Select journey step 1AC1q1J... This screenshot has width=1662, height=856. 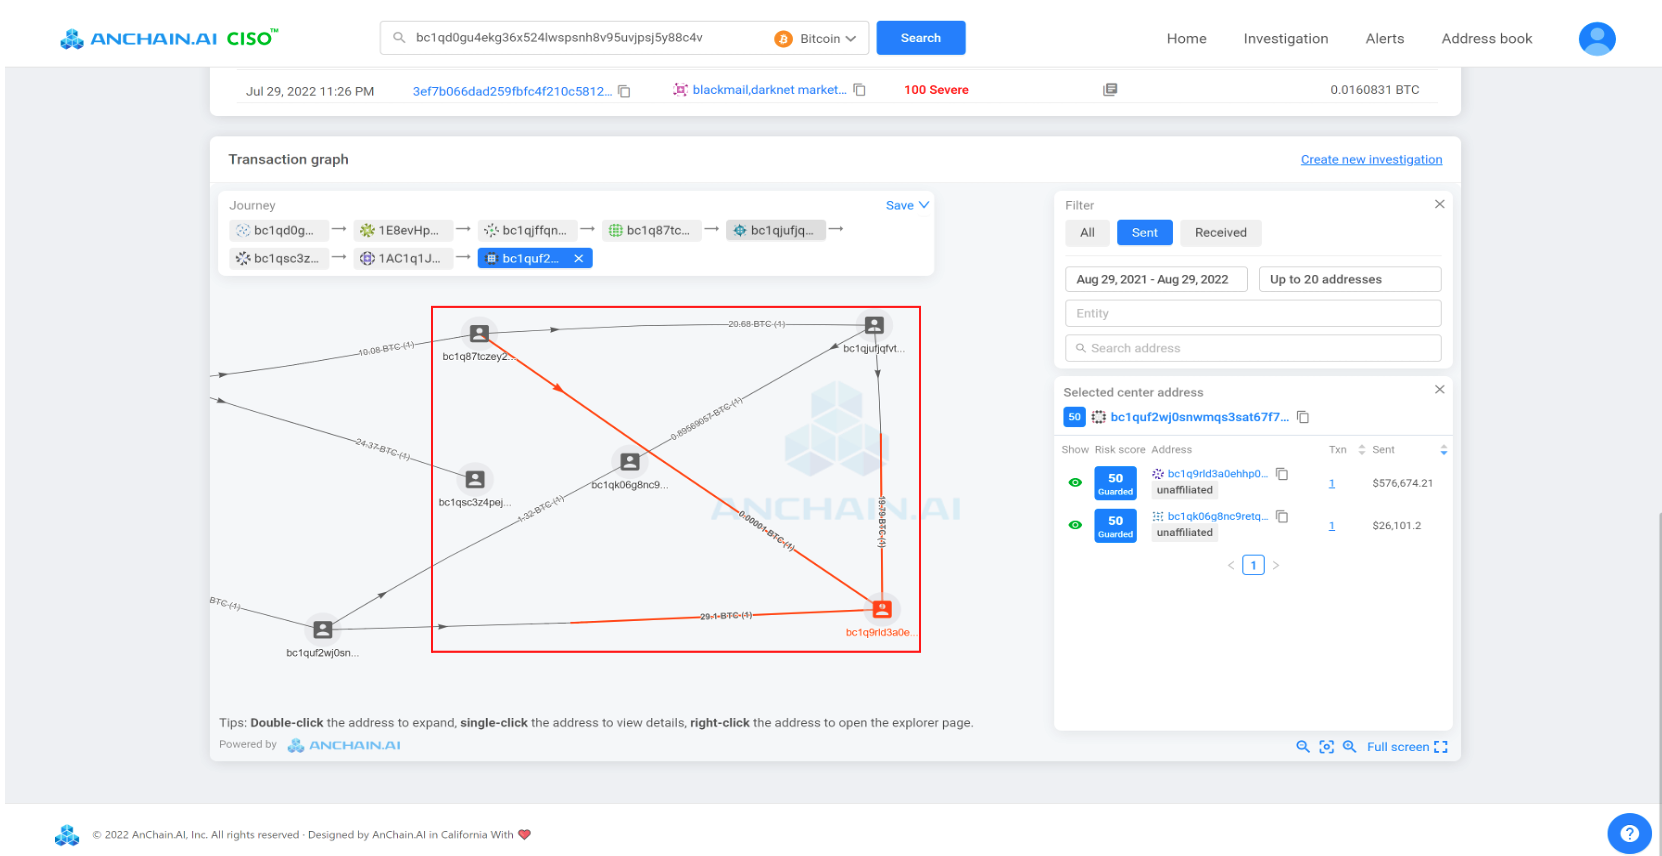point(403,258)
